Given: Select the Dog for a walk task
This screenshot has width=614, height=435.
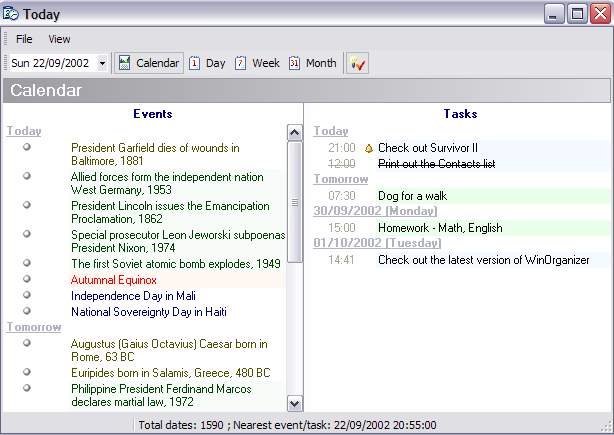Looking at the screenshot, I should (x=412, y=195).
